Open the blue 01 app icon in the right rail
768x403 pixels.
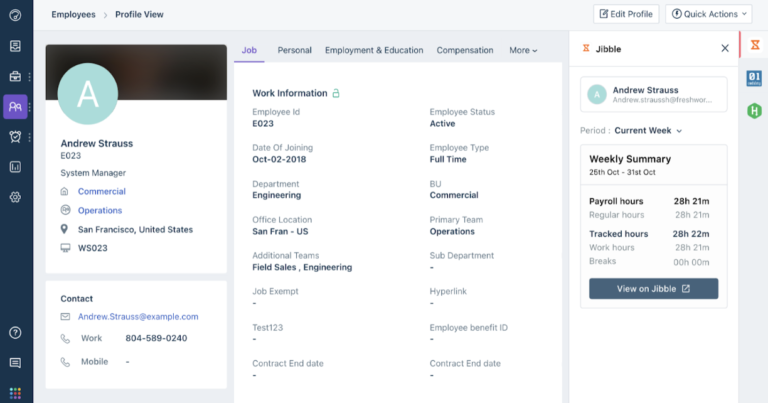(754, 78)
